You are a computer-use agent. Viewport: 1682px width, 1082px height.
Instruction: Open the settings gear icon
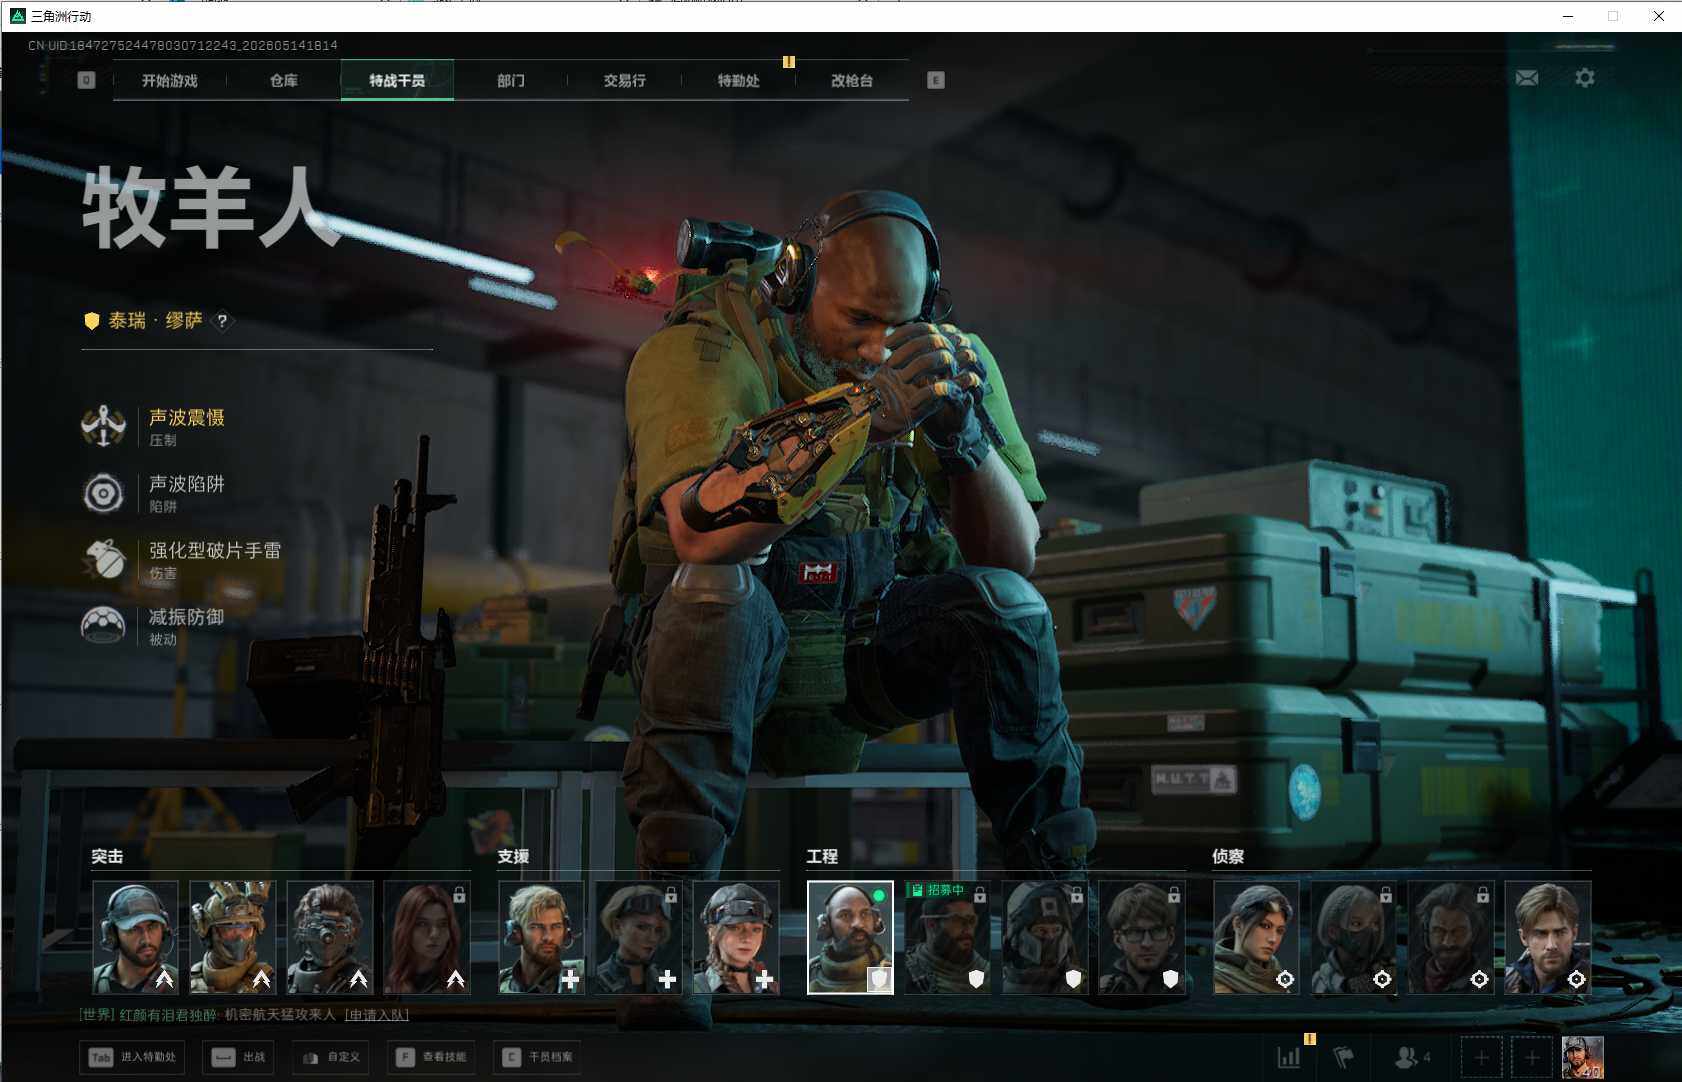pyautogui.click(x=1585, y=78)
